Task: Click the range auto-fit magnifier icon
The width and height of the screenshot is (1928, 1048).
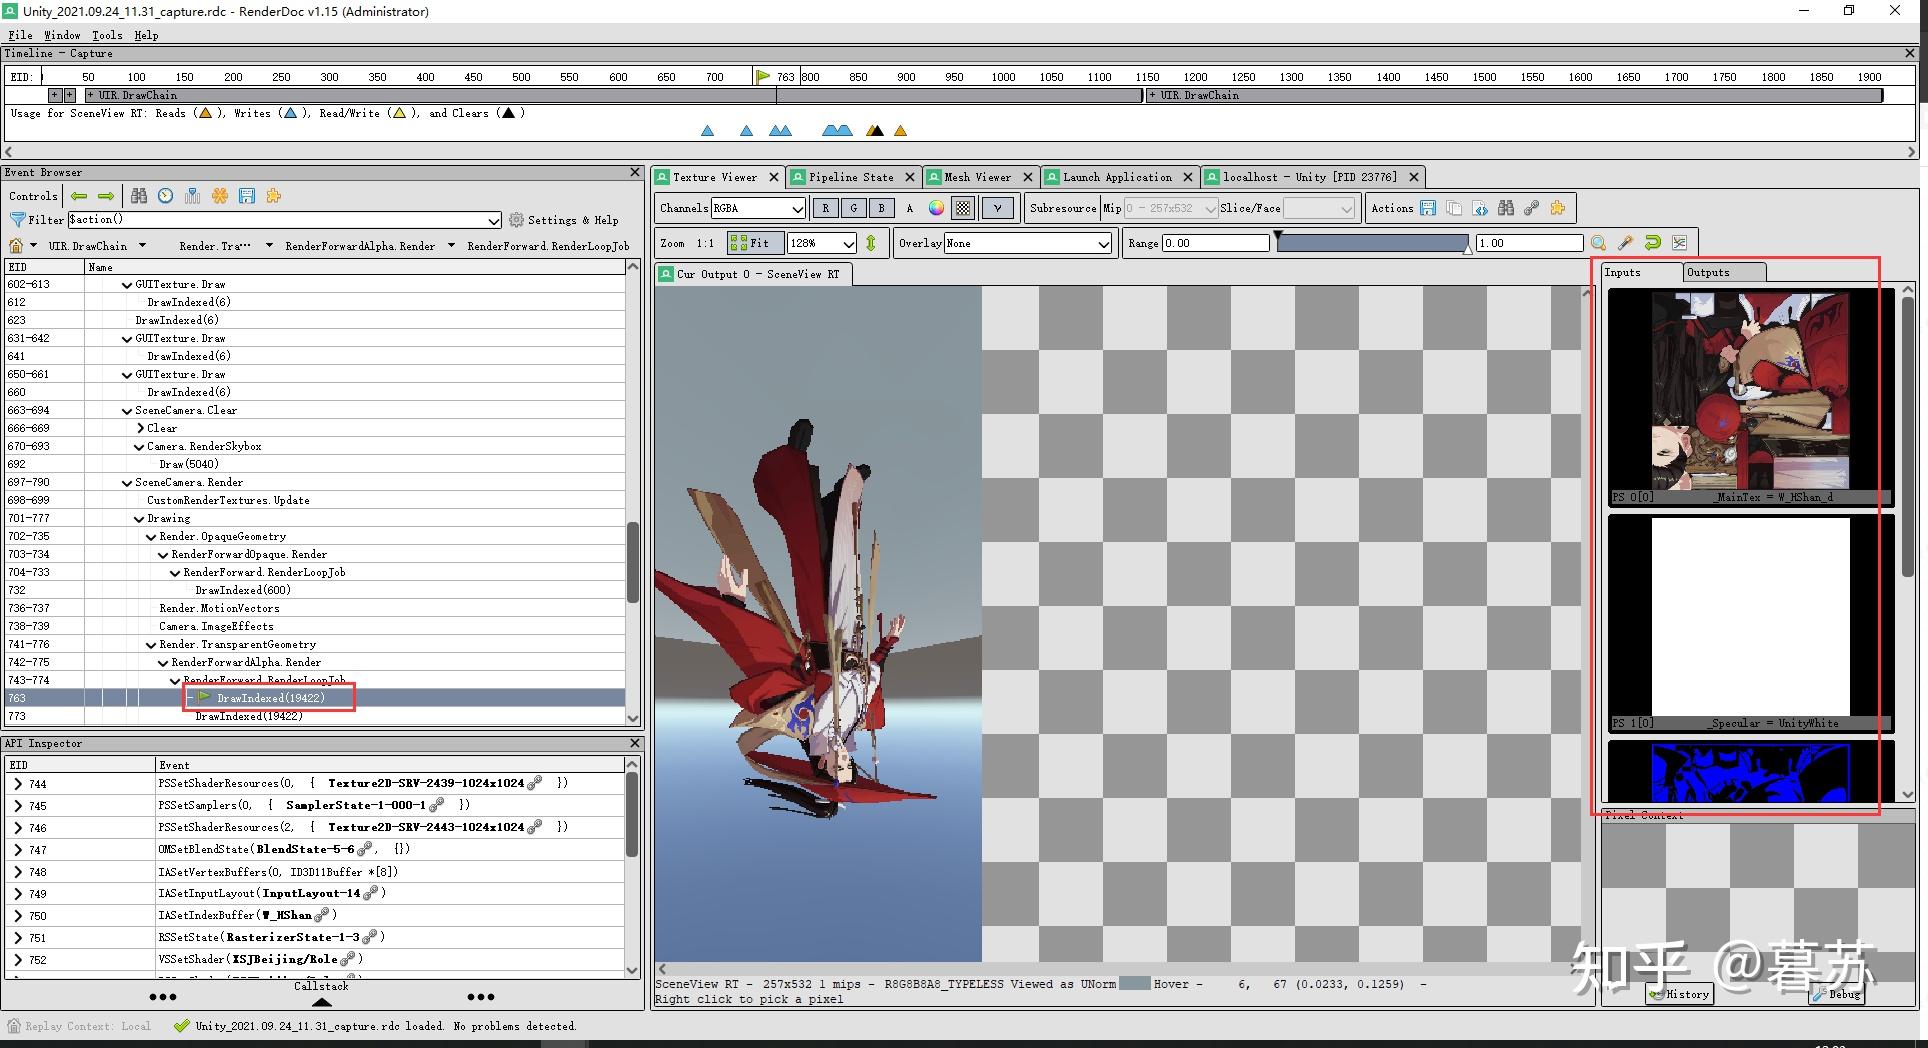Action: [x=1598, y=243]
